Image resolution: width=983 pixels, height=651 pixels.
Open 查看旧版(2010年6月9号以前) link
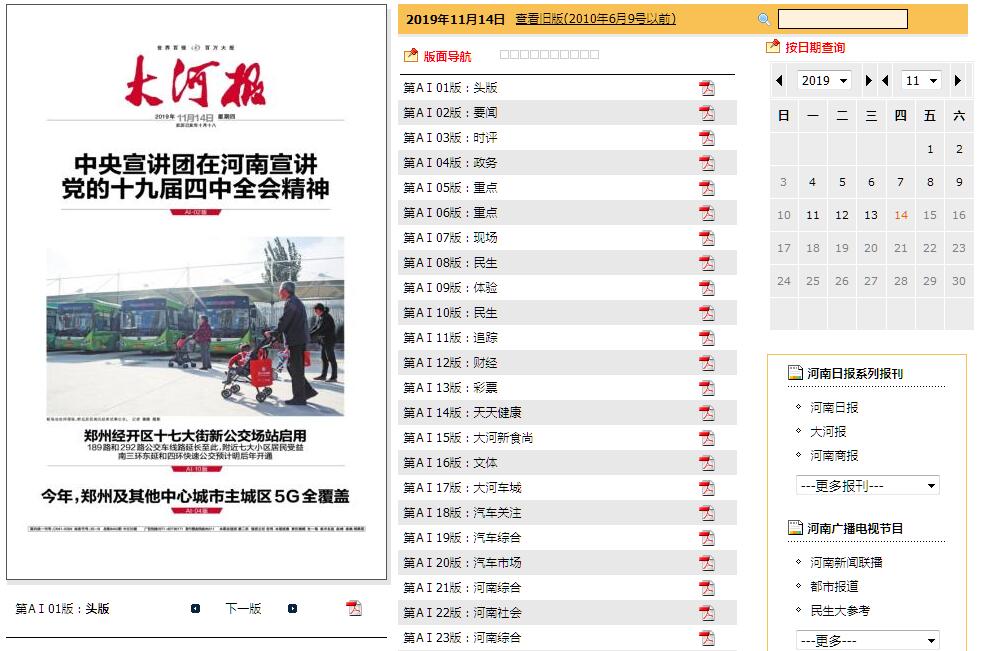(x=596, y=19)
